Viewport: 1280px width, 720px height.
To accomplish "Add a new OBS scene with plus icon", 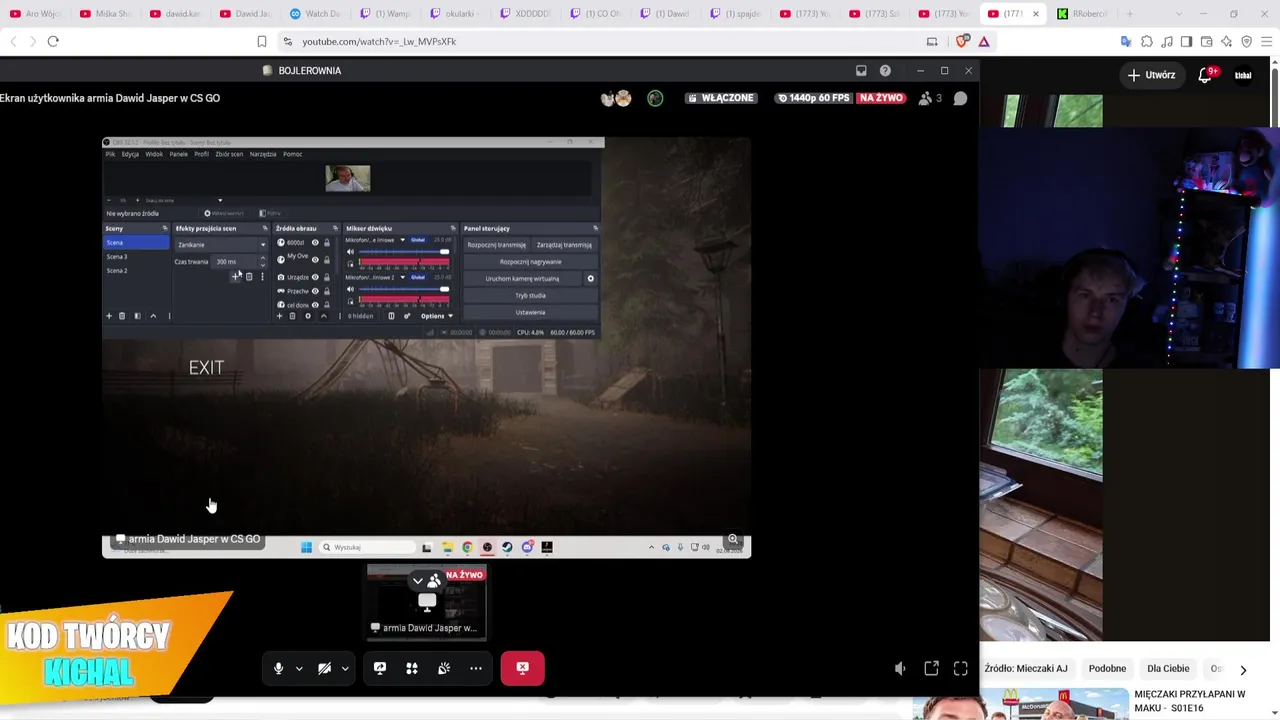I will (109, 316).
